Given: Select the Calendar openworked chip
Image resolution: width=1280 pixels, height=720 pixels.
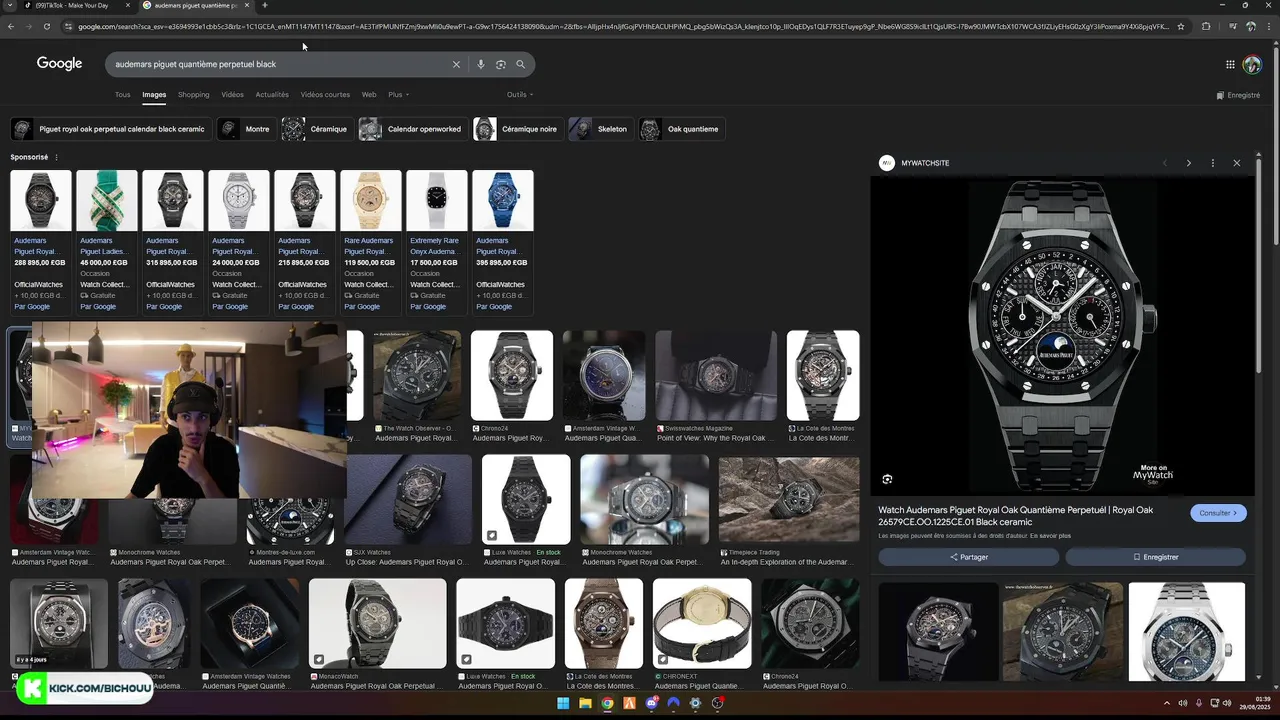Looking at the screenshot, I should click(x=412, y=129).
